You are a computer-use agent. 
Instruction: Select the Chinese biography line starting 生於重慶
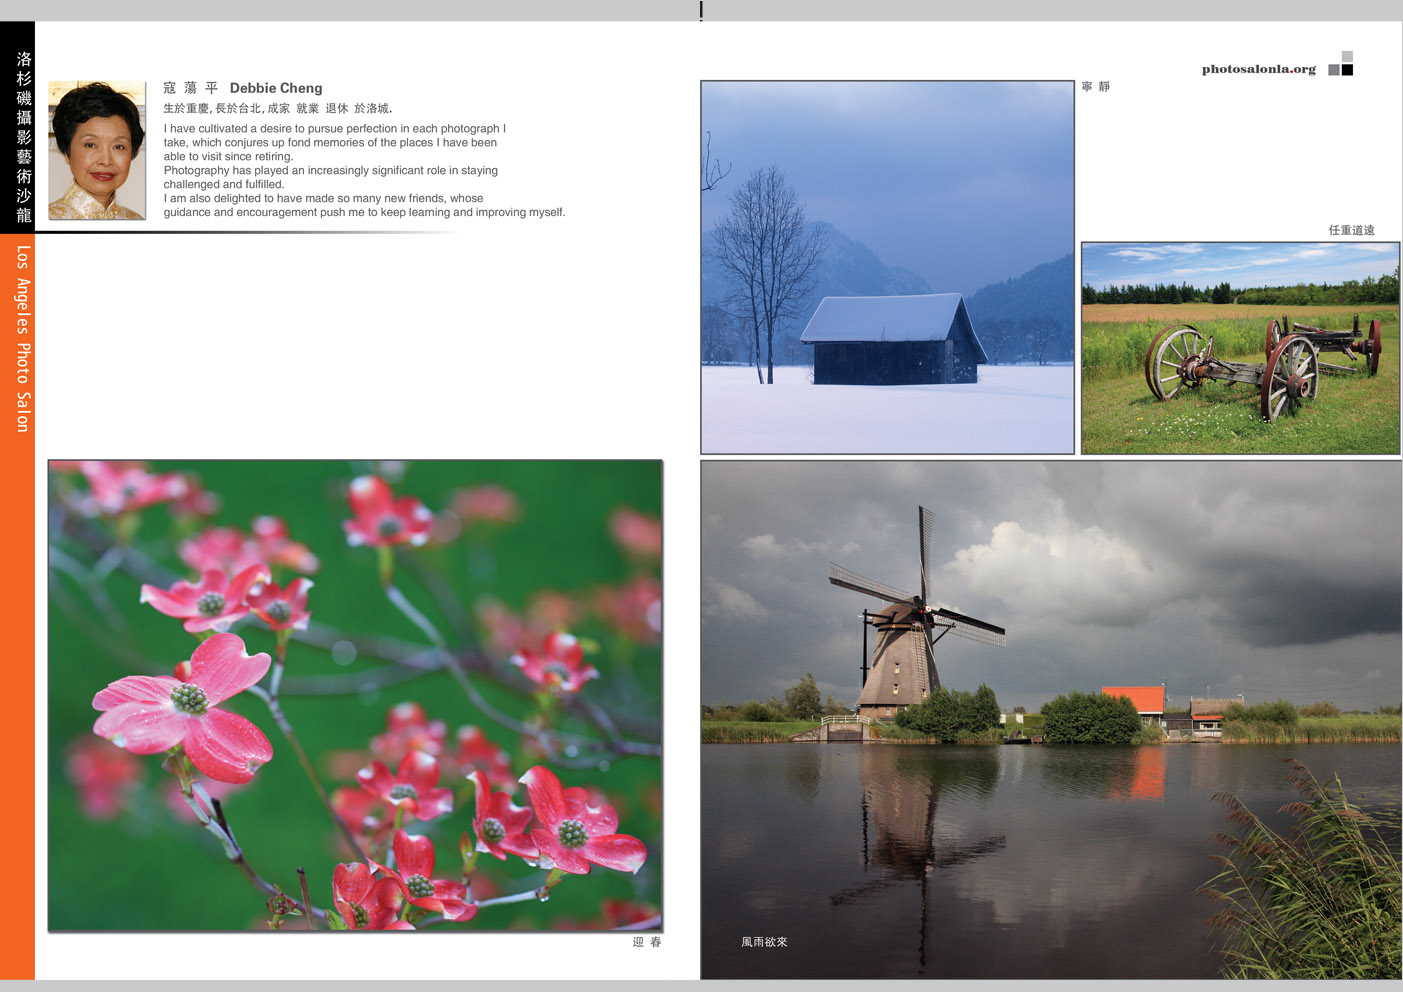pyautogui.click(x=278, y=108)
